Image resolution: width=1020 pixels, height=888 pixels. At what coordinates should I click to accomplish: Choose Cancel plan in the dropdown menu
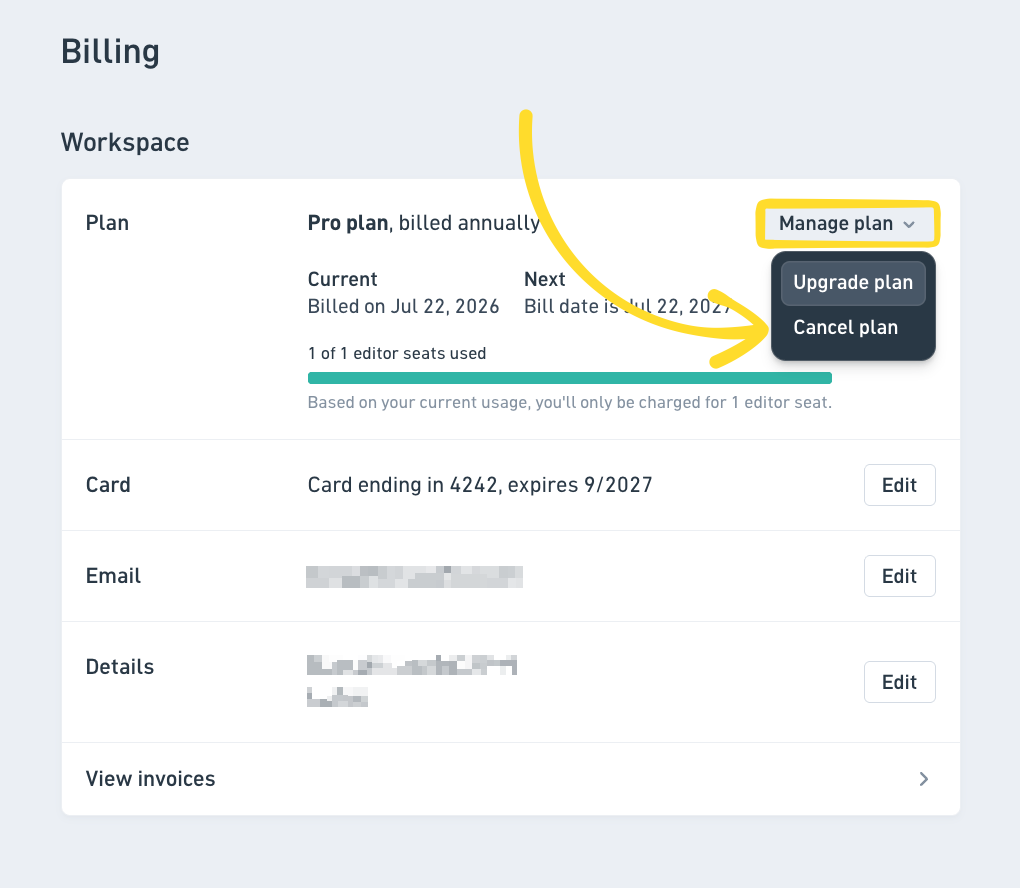(845, 327)
